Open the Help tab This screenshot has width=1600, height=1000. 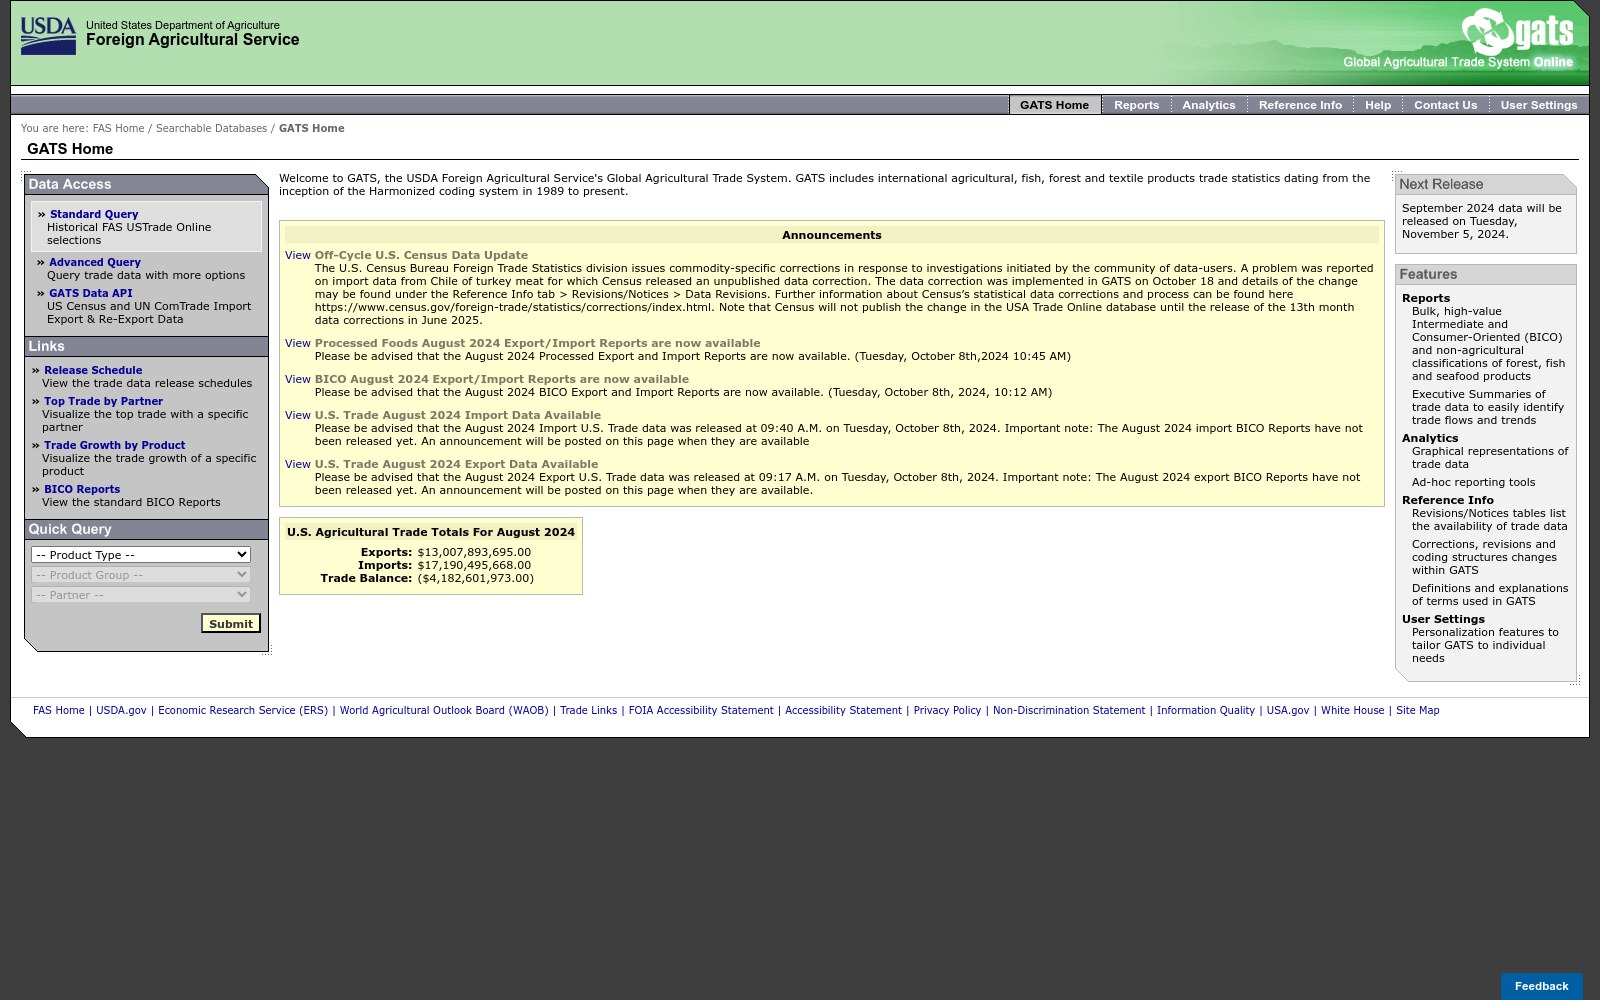click(1377, 105)
